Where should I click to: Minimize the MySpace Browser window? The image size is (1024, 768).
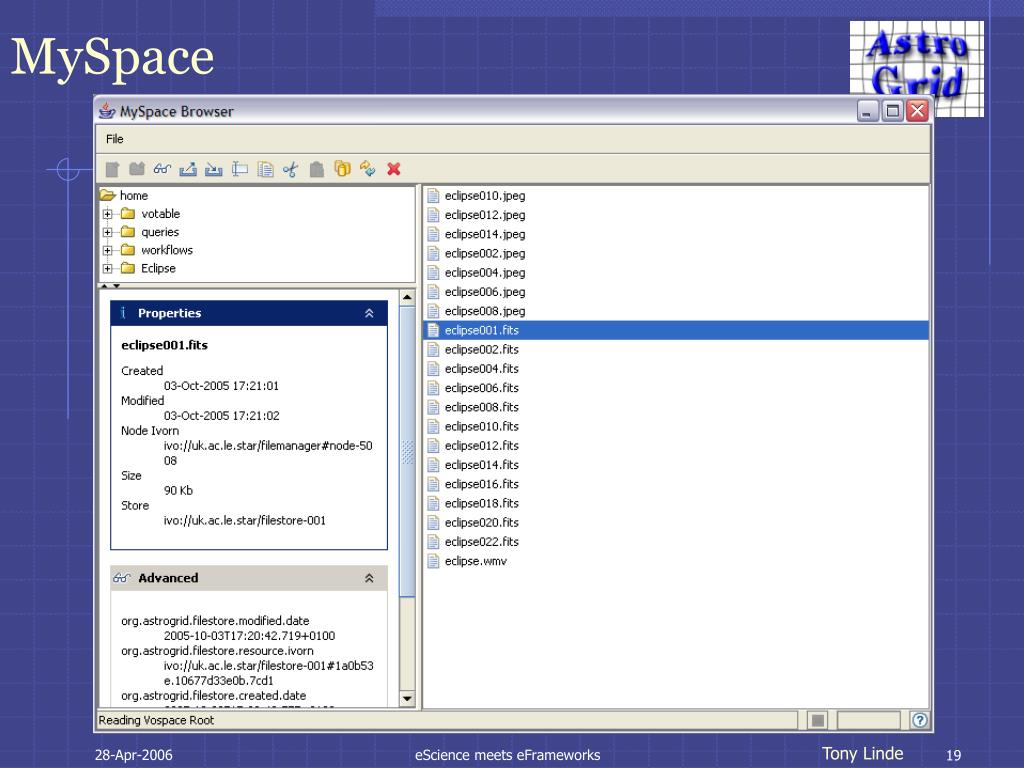click(867, 111)
